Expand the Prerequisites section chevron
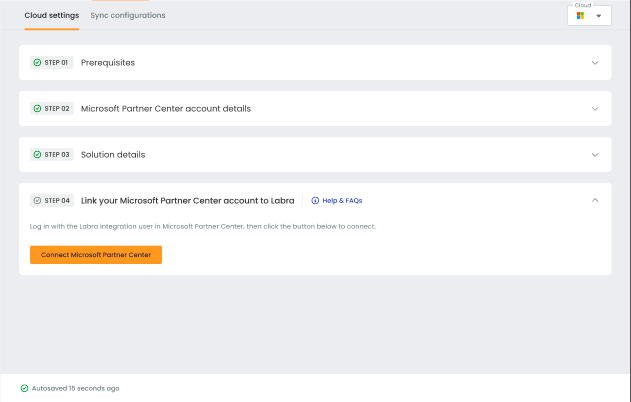631x402 pixels. tap(595, 62)
